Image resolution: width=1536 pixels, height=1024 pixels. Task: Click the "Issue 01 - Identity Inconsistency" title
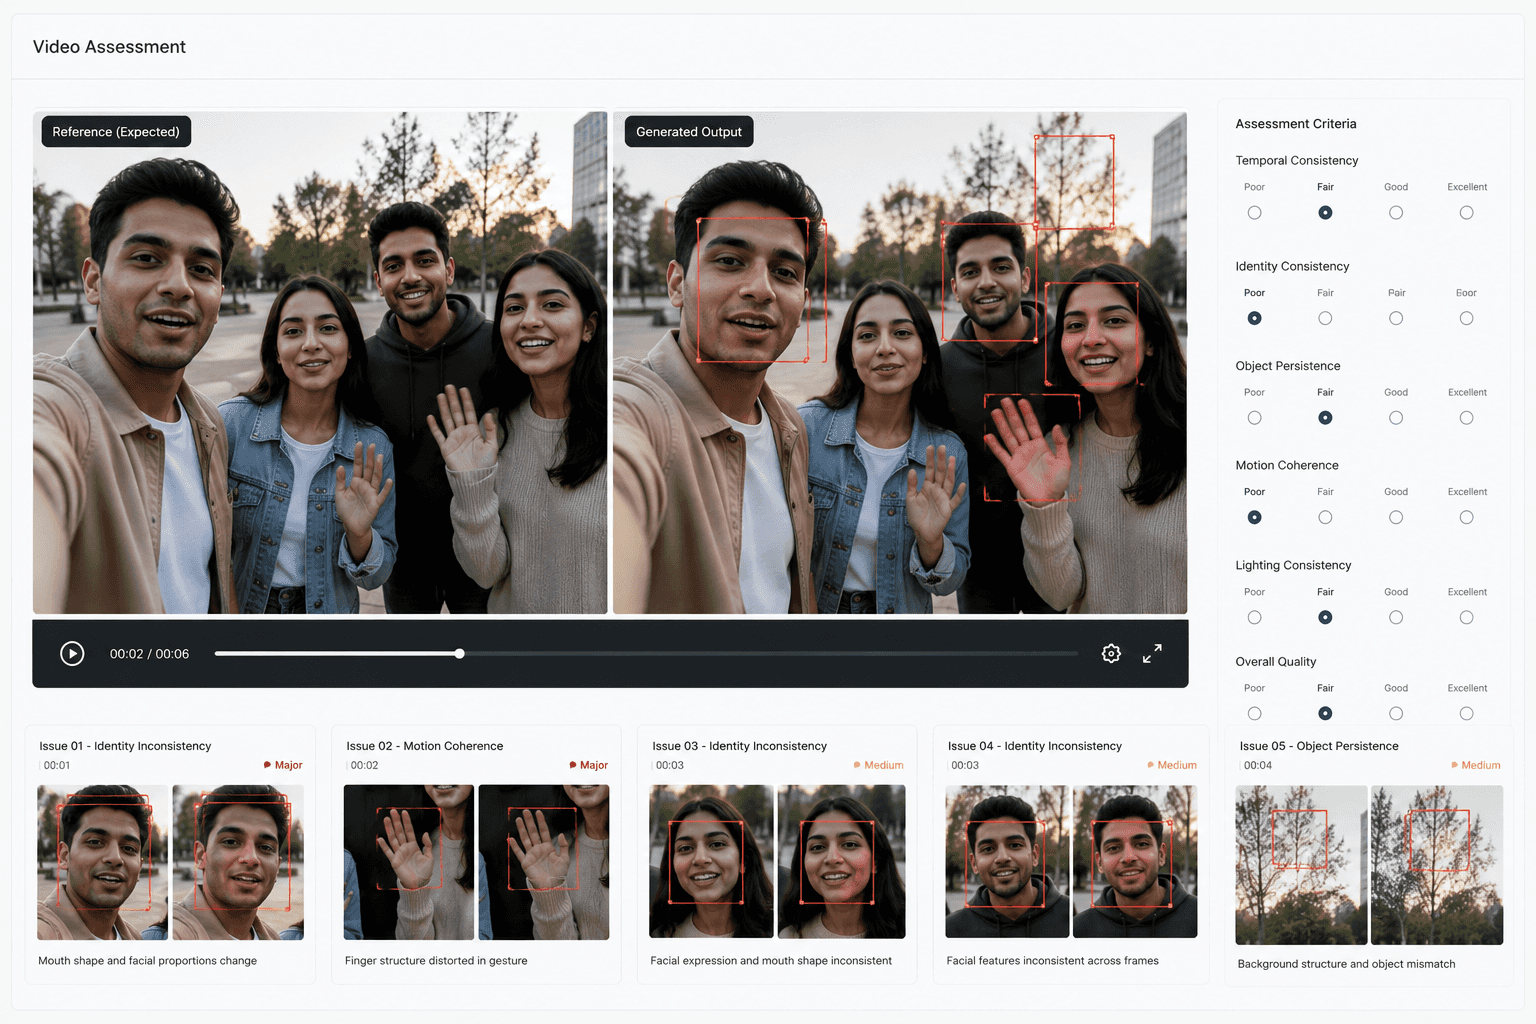[x=125, y=746]
